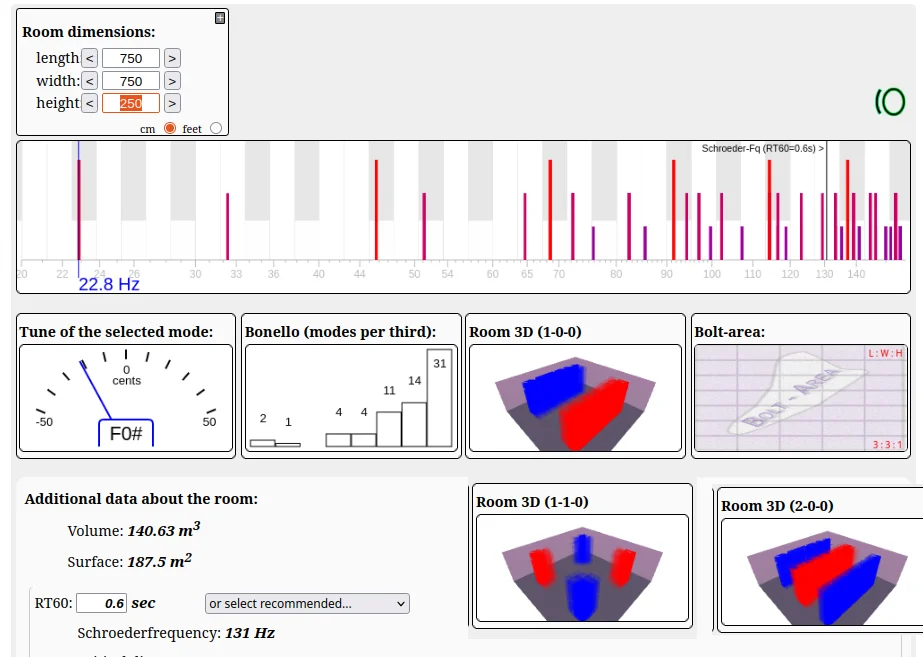Screen dimensions: 923x657
Task: Open the Room 3D (1-0-0) view
Action: click(576, 398)
